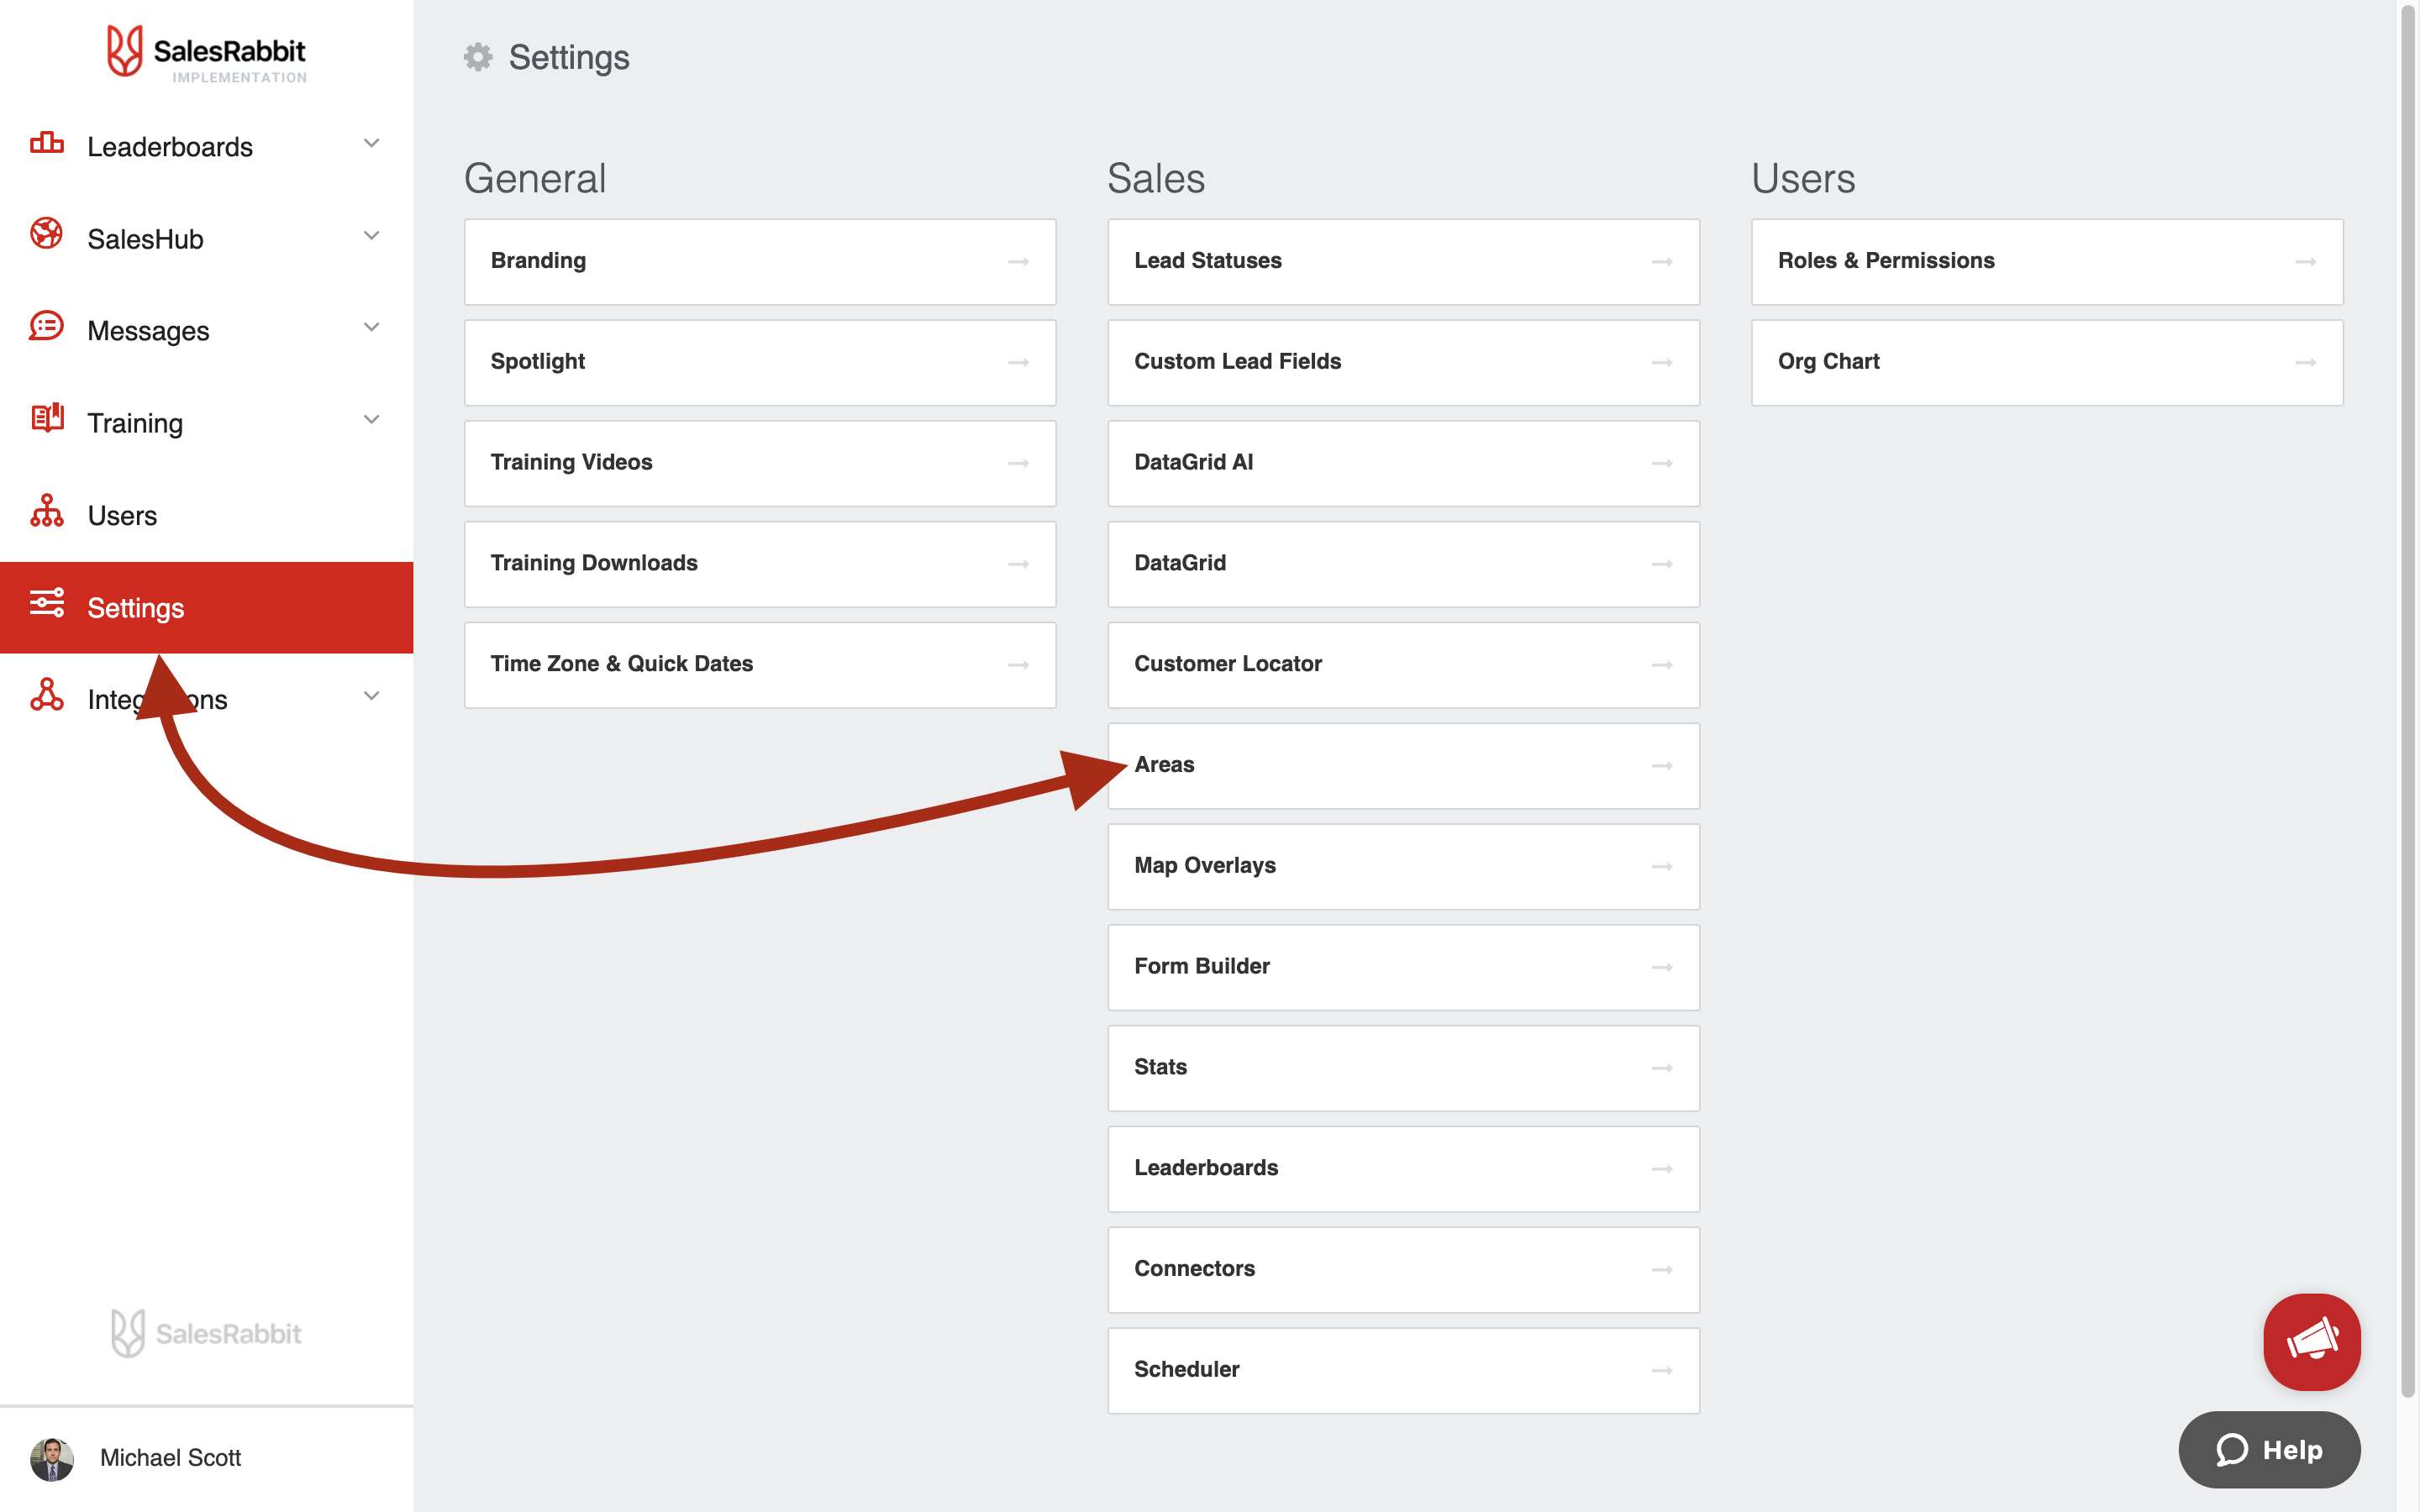
Task: Click the arrow icon on the Areas card
Action: click(x=1662, y=766)
